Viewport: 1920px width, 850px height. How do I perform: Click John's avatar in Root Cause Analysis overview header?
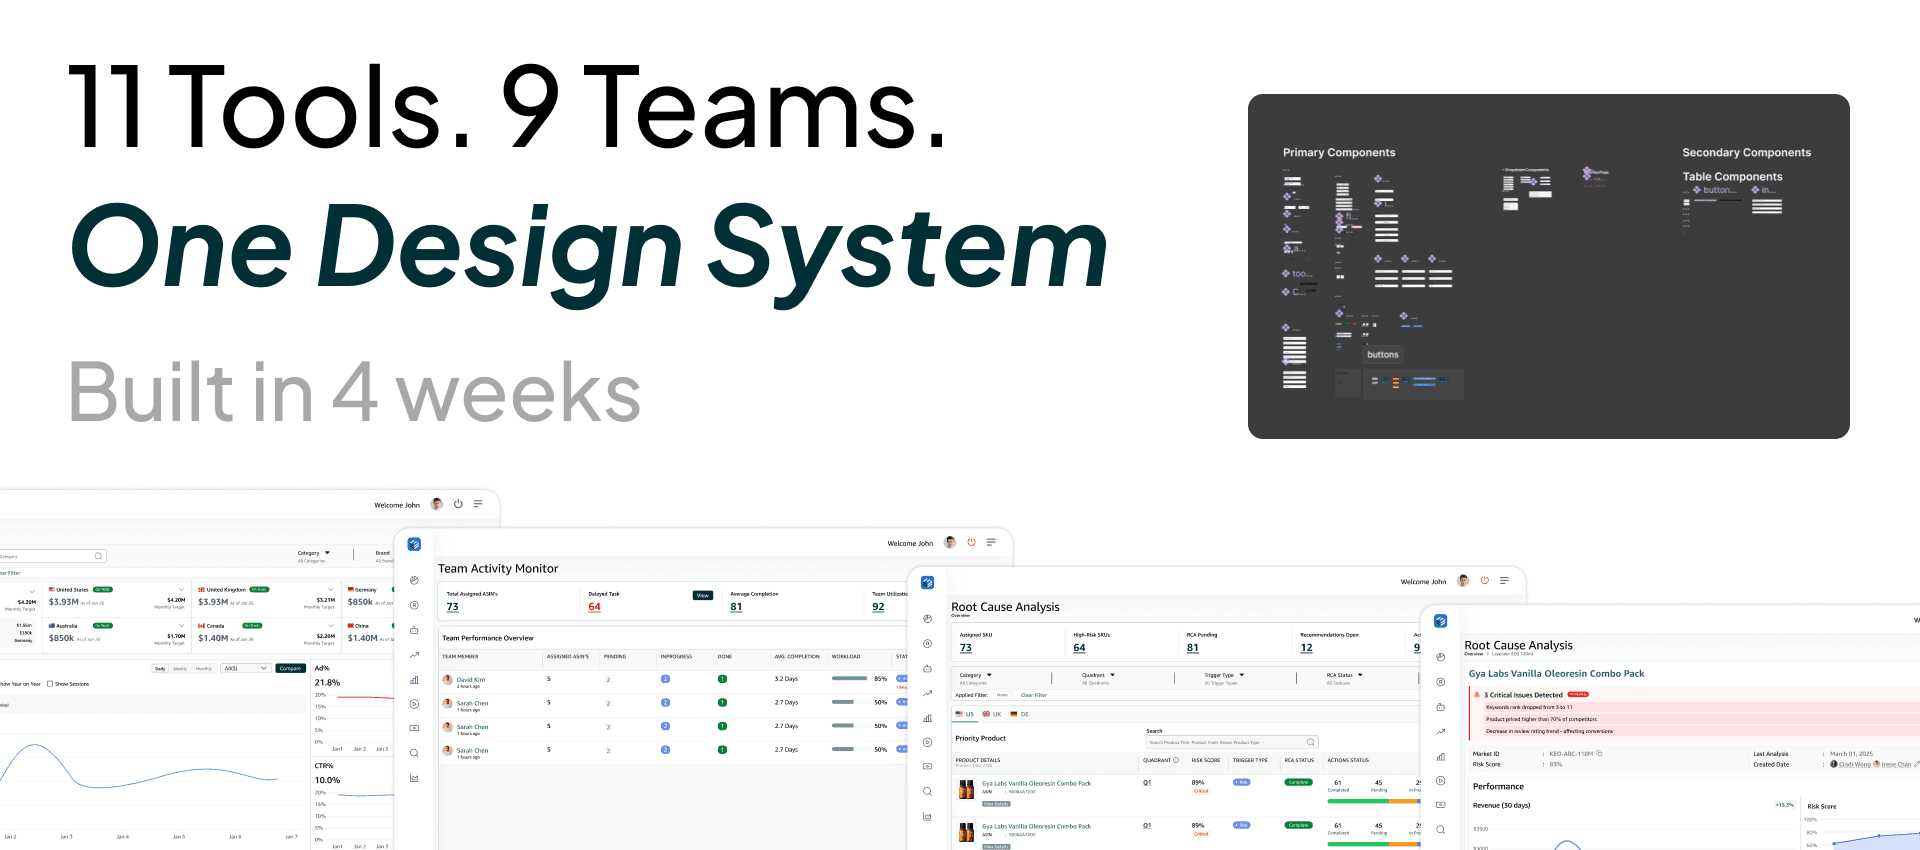(1463, 581)
